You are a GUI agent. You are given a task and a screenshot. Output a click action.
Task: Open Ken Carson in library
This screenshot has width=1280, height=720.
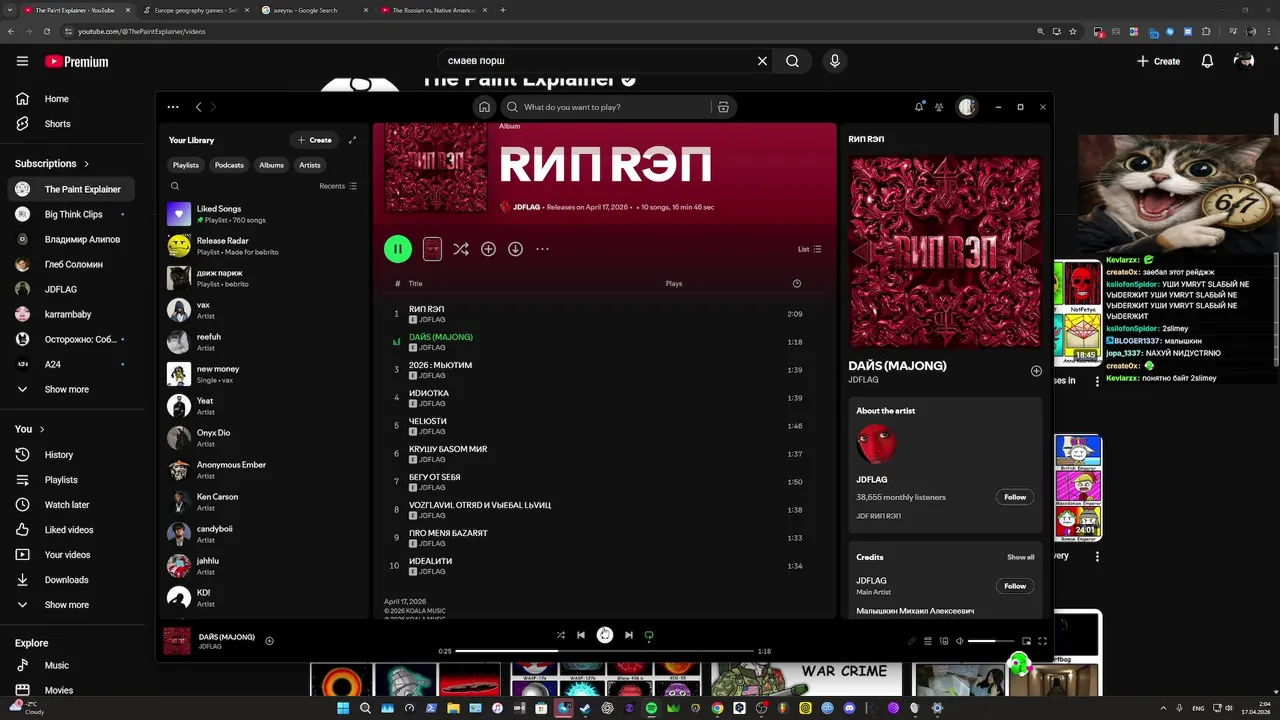[264, 502]
